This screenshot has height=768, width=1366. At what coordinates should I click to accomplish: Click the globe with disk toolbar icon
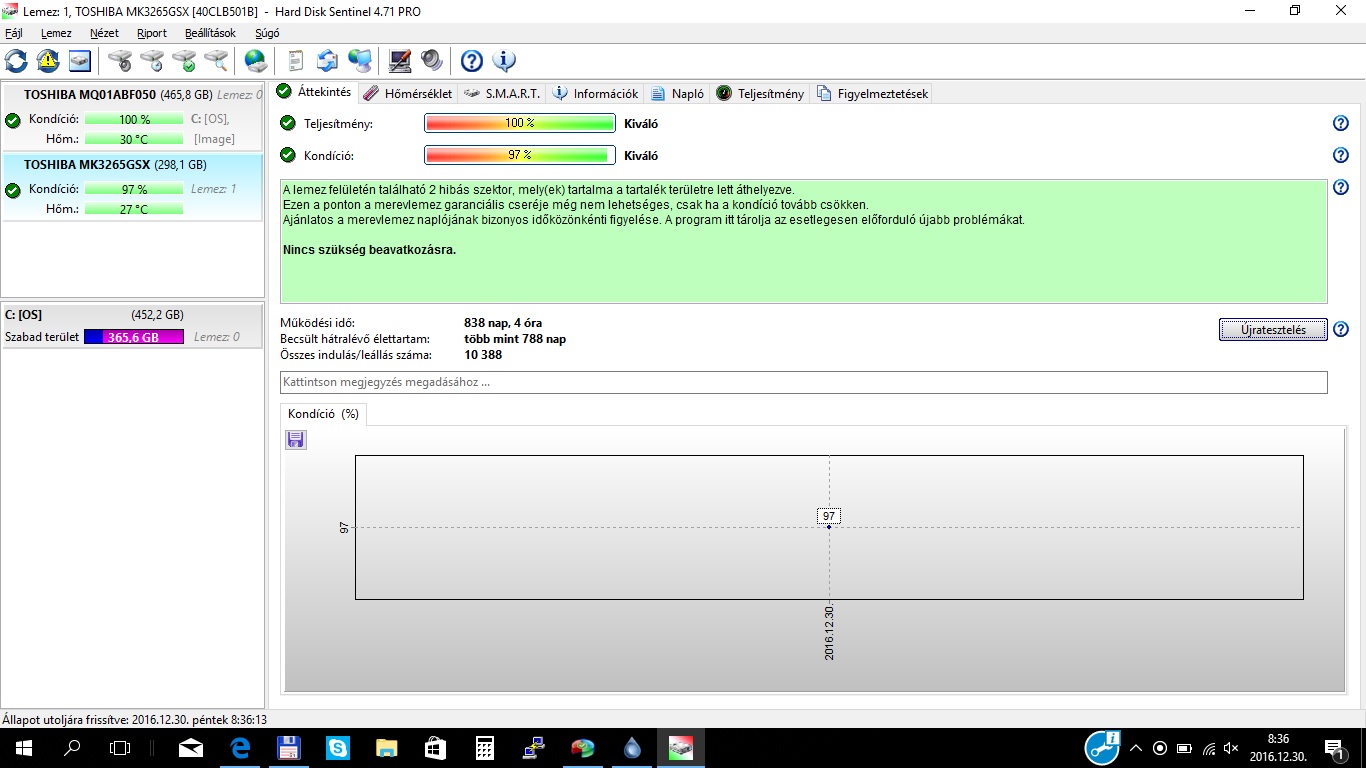tap(256, 61)
